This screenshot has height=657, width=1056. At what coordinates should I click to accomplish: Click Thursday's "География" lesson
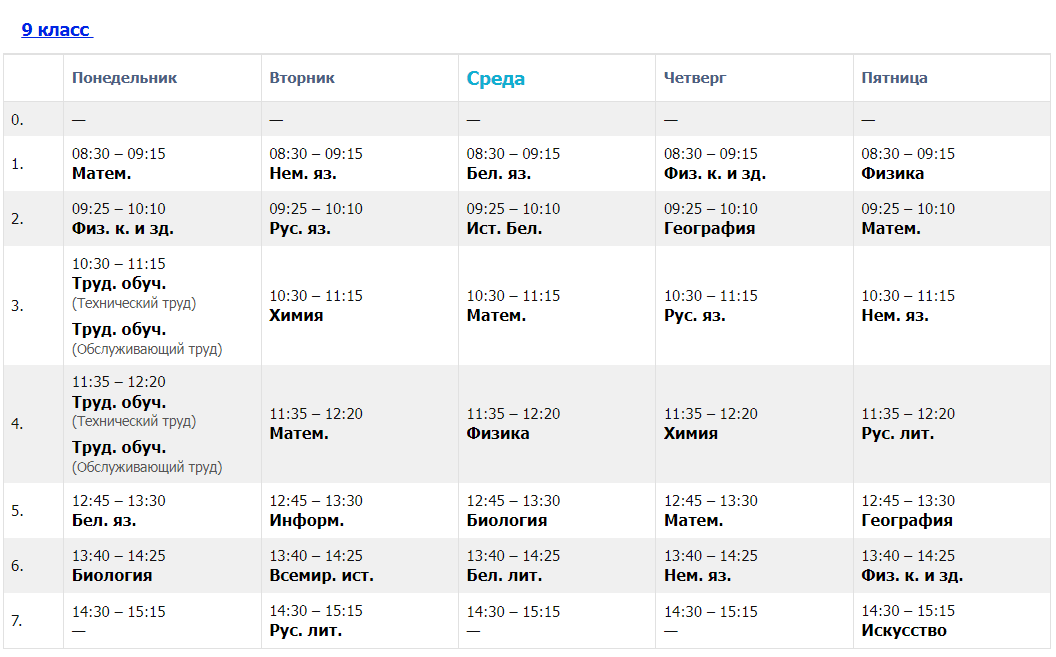pos(709,228)
